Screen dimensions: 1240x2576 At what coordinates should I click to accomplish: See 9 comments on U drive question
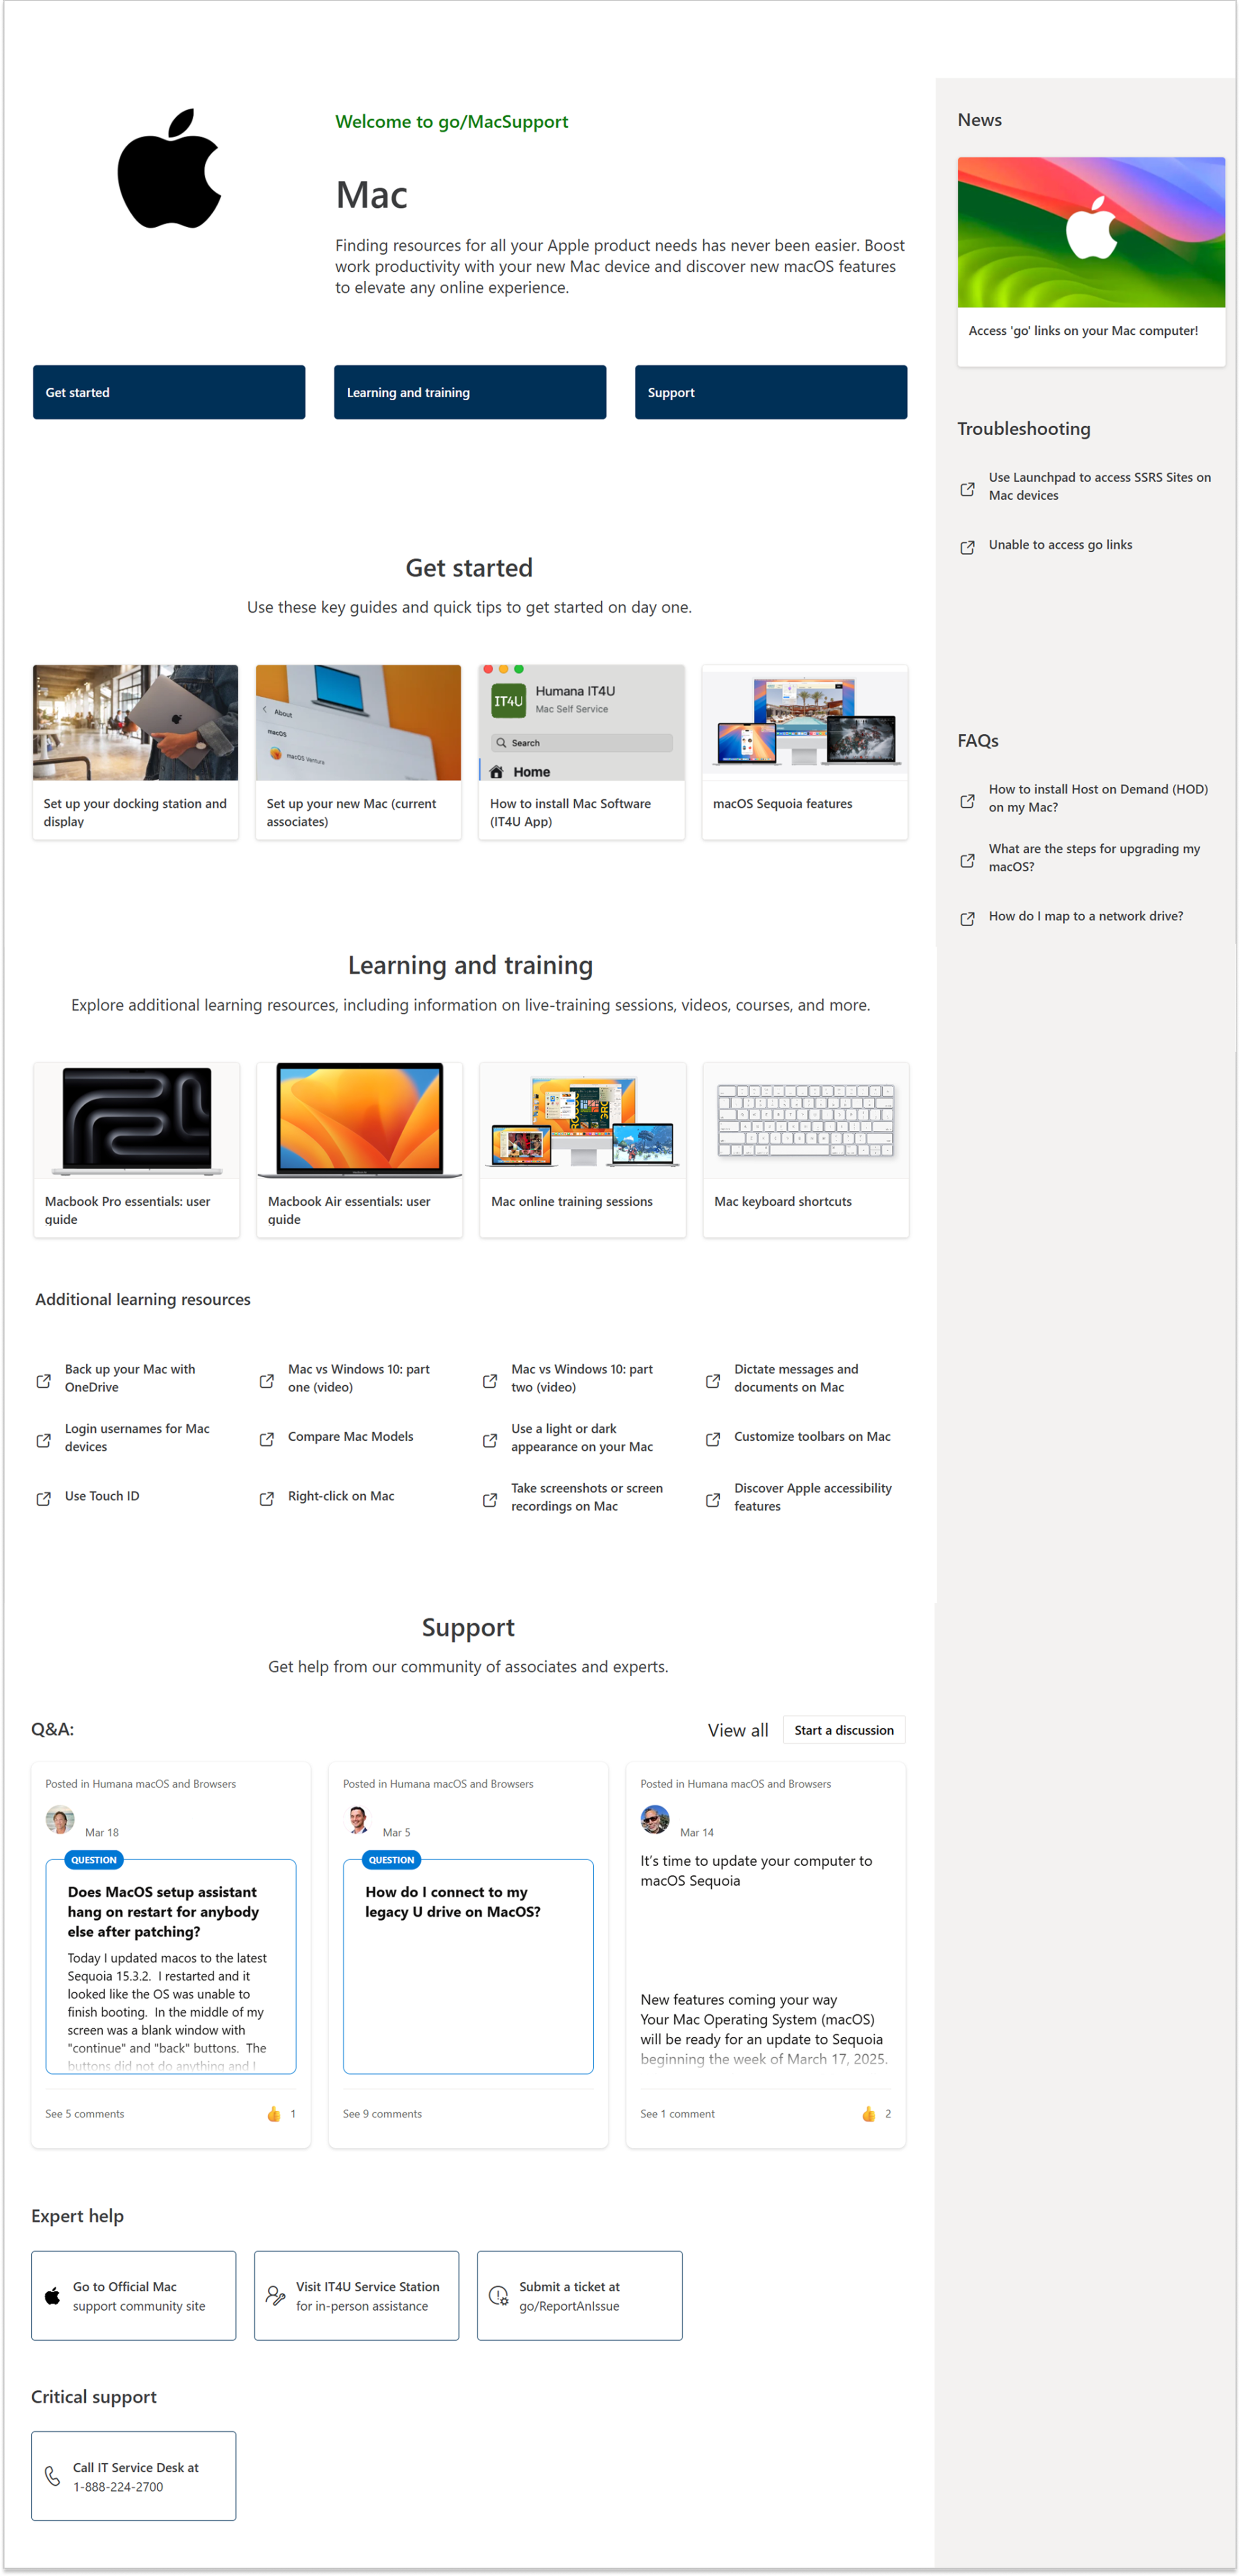point(382,2113)
